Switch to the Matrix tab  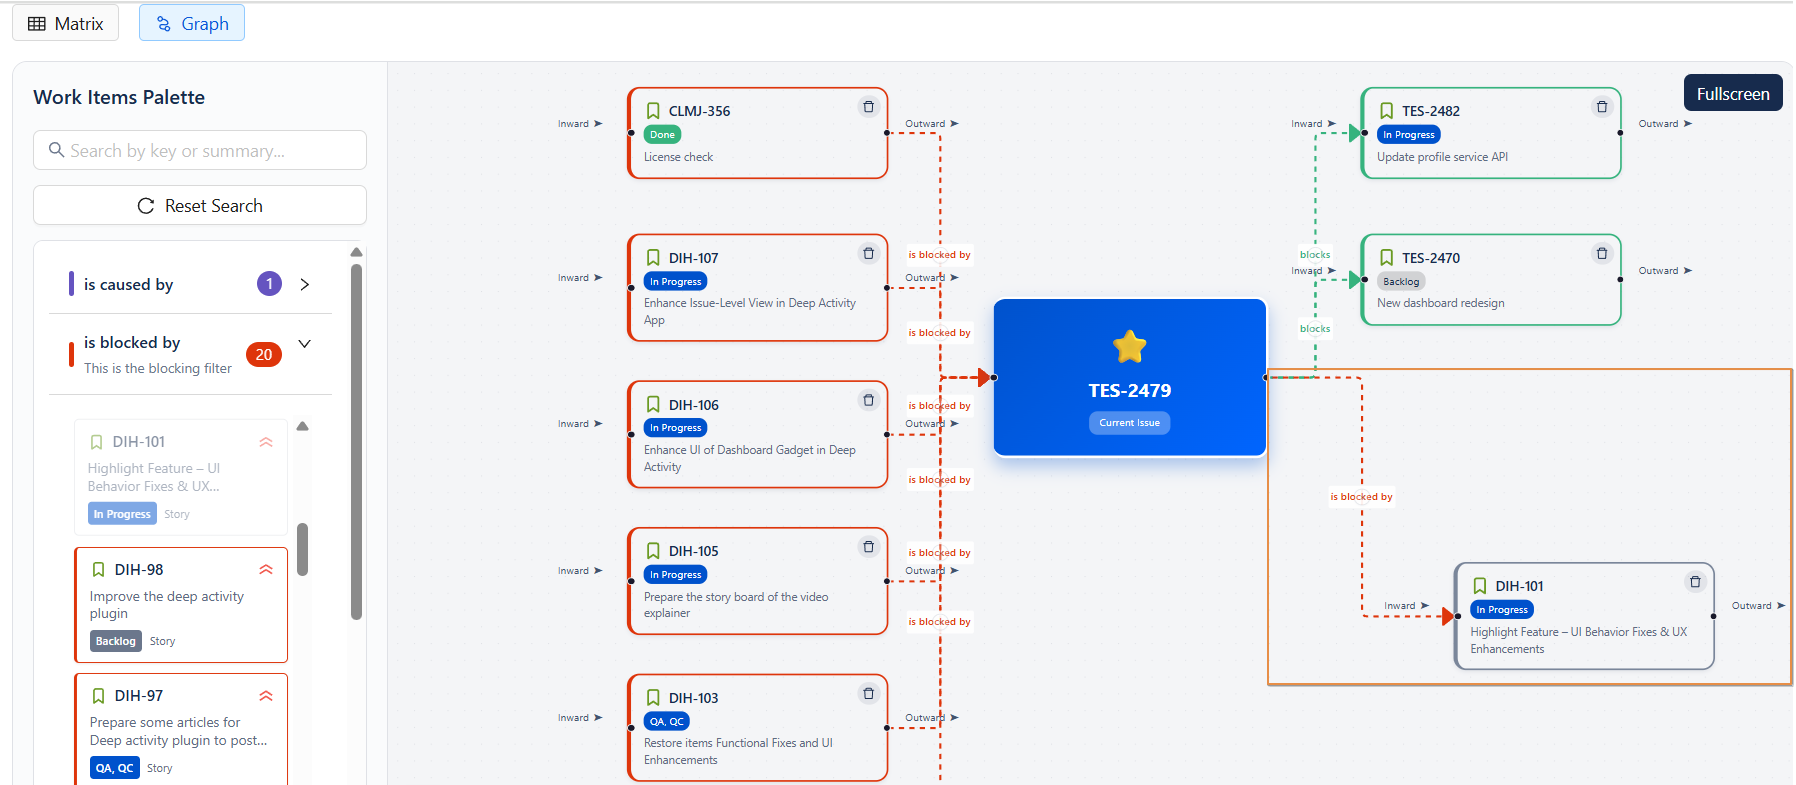[66, 24]
